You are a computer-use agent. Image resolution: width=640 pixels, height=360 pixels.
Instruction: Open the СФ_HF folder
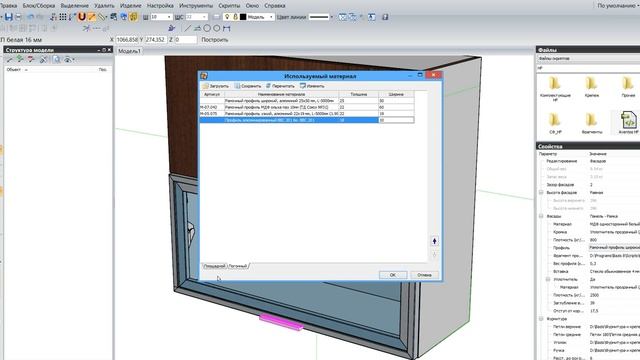555,123
